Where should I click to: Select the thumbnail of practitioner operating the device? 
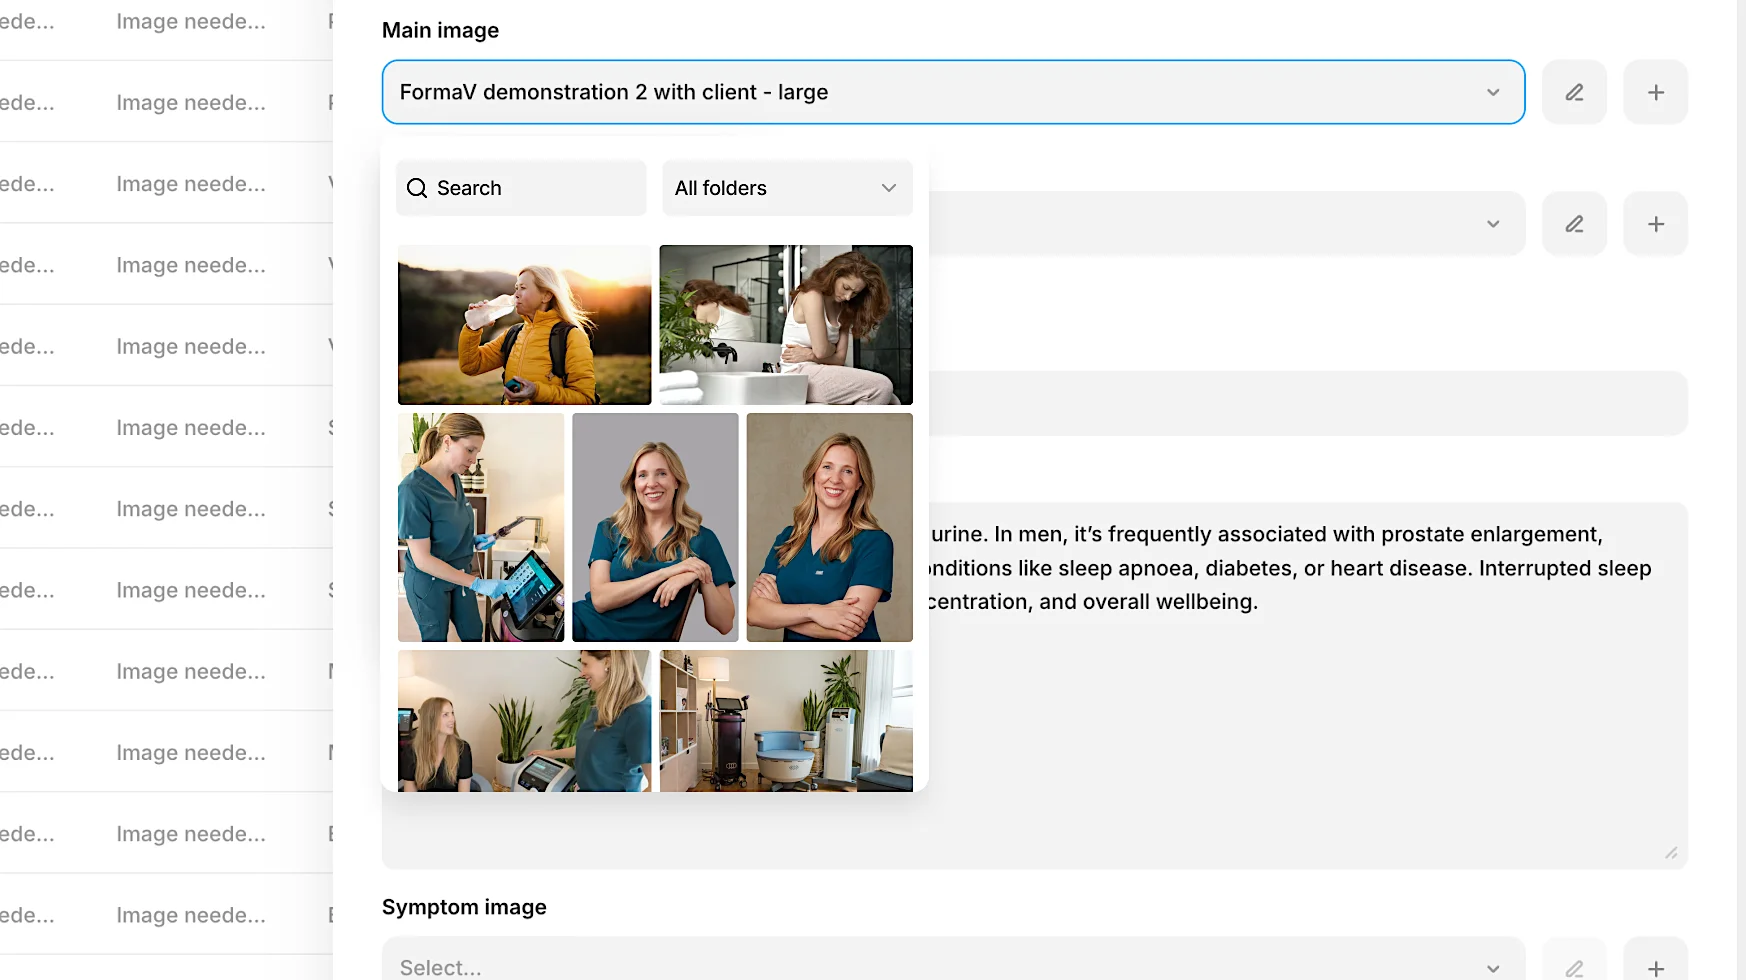click(480, 527)
